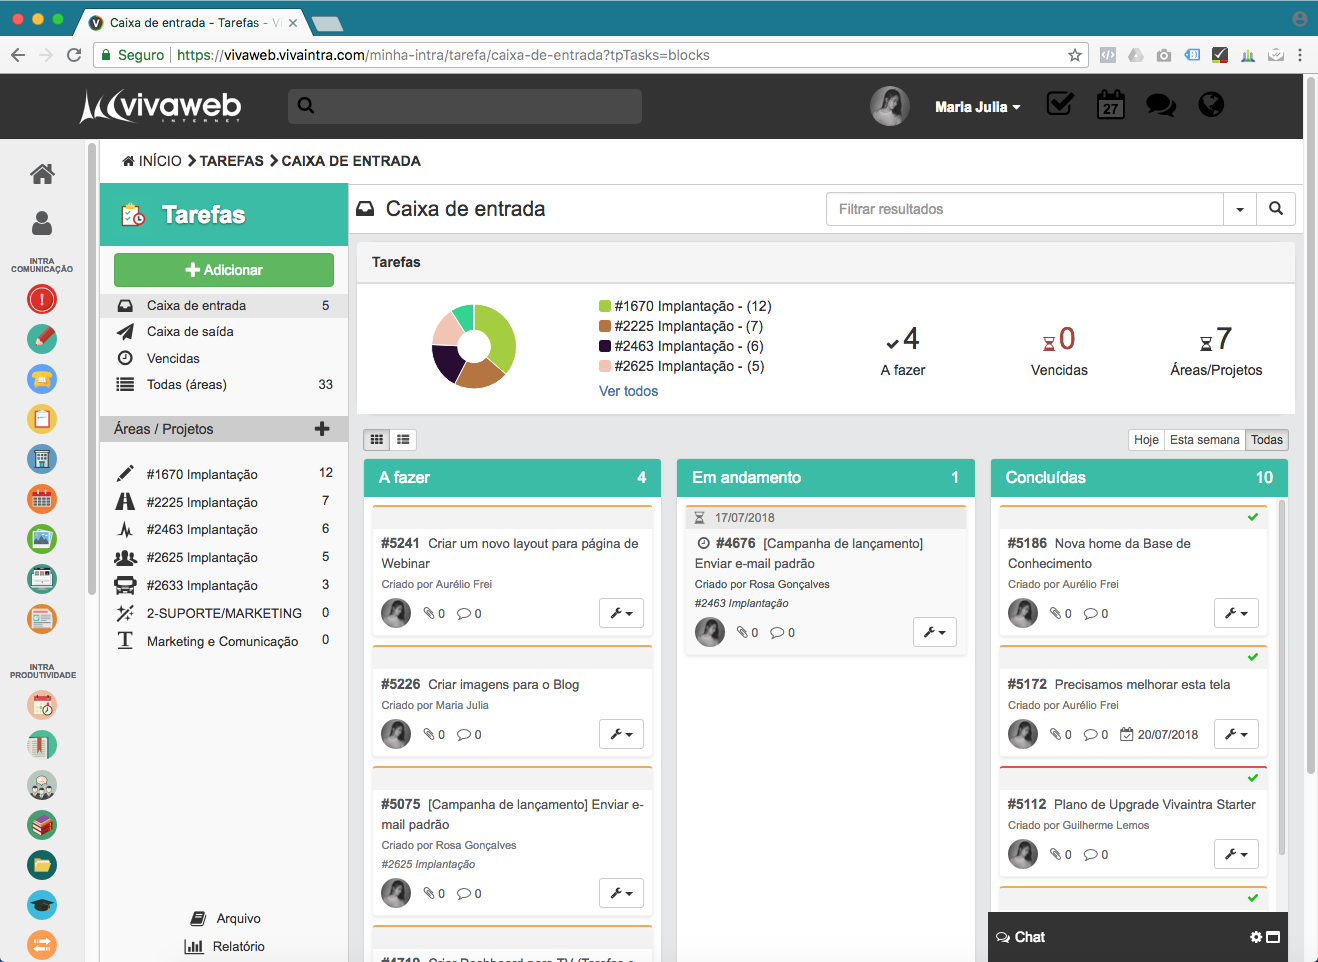Click green #1670 Implantação legend swatch

coord(605,306)
